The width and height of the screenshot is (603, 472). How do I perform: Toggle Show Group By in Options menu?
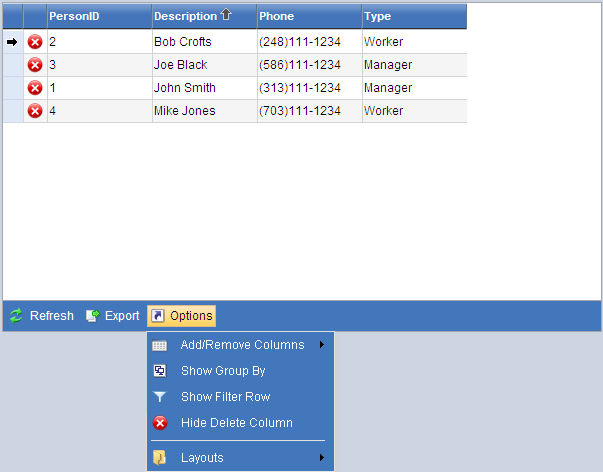pos(223,371)
